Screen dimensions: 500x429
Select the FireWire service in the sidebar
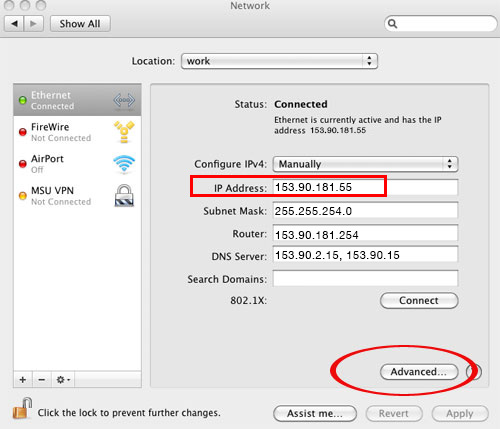pyautogui.click(x=77, y=132)
